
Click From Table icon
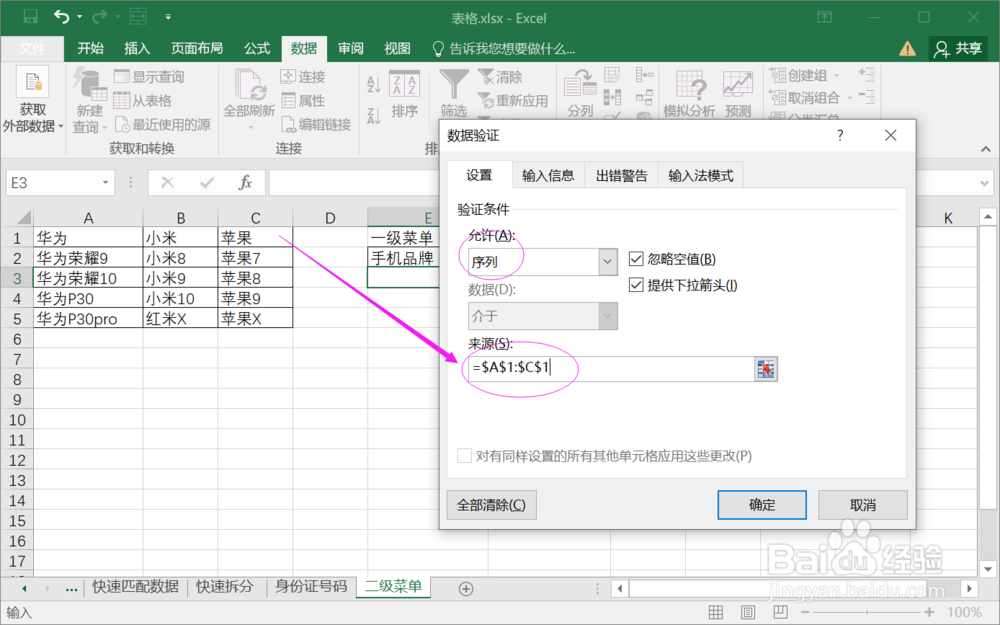click(x=121, y=101)
